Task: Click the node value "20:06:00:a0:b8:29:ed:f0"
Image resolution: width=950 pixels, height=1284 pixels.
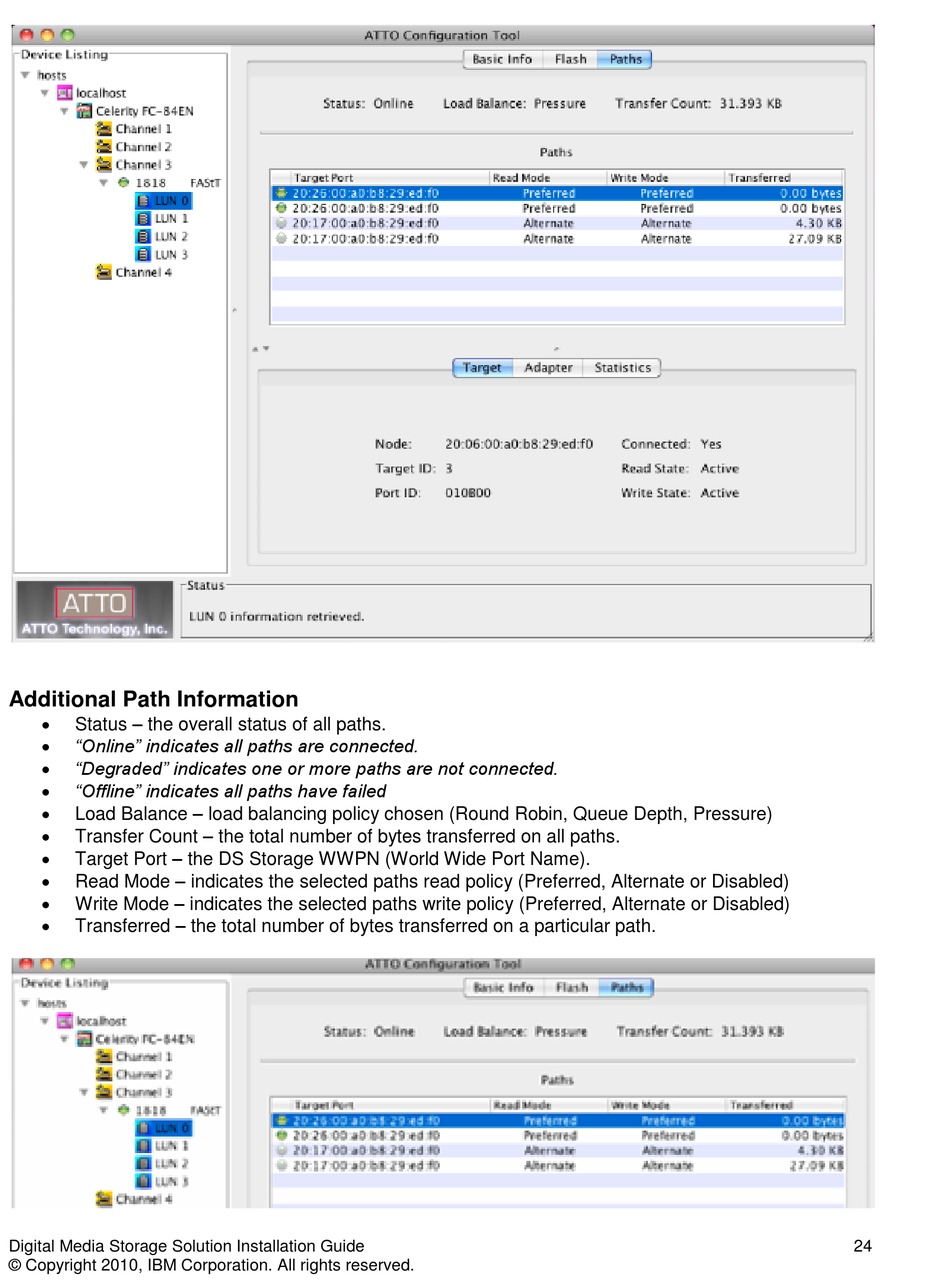Action: pyautogui.click(x=519, y=444)
